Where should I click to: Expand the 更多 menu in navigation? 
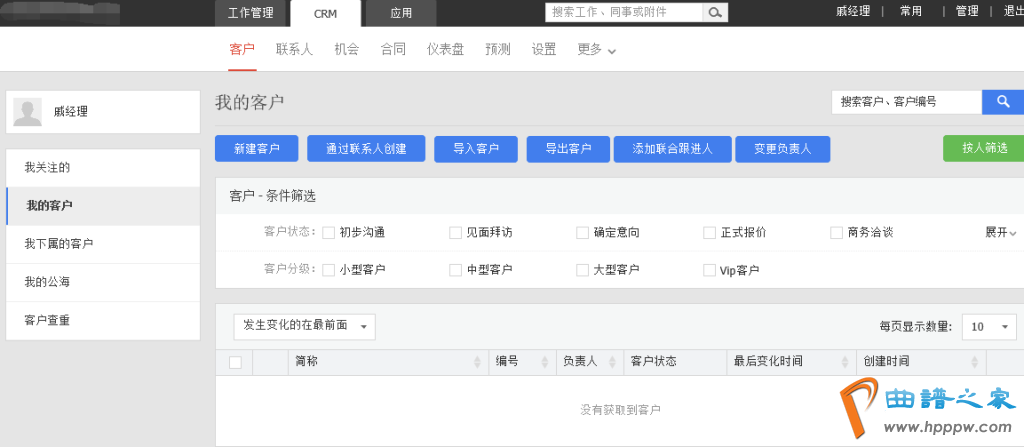[596, 49]
